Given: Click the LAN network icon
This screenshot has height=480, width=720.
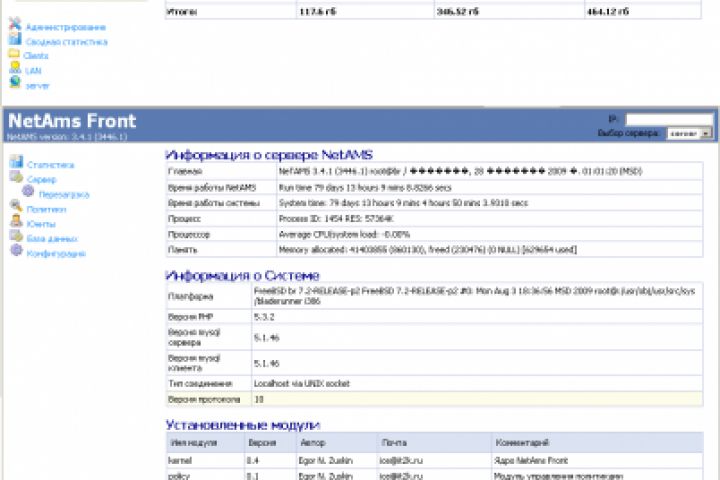Looking at the screenshot, I should pos(15,68).
